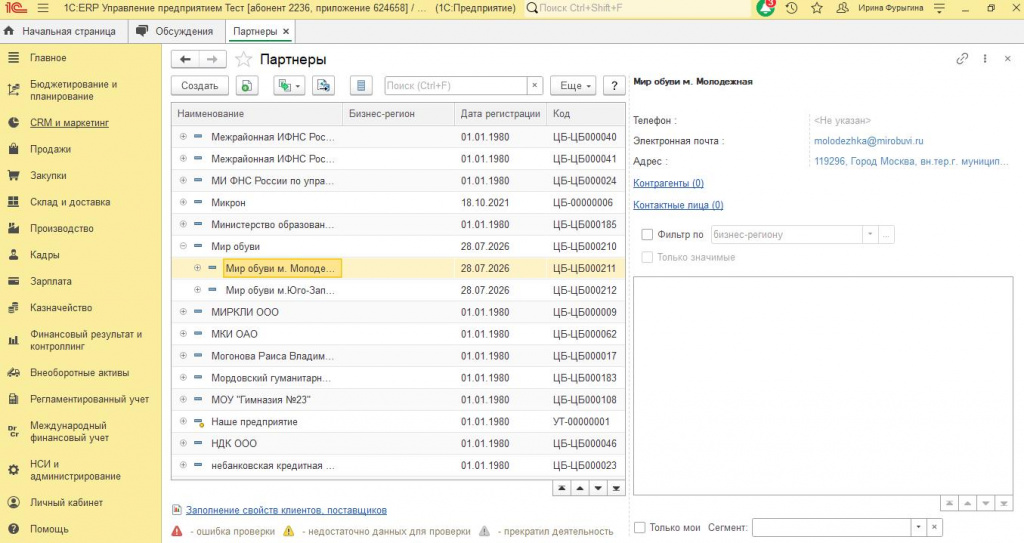Expand the Наше предприятие row
The width and height of the screenshot is (1024, 543).
click(183, 421)
